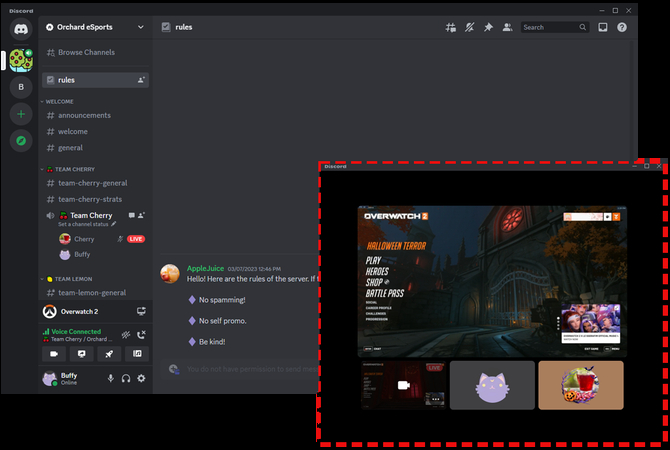Open the soundboard button
Viewport: 670px width, 450px height.
tap(137, 354)
